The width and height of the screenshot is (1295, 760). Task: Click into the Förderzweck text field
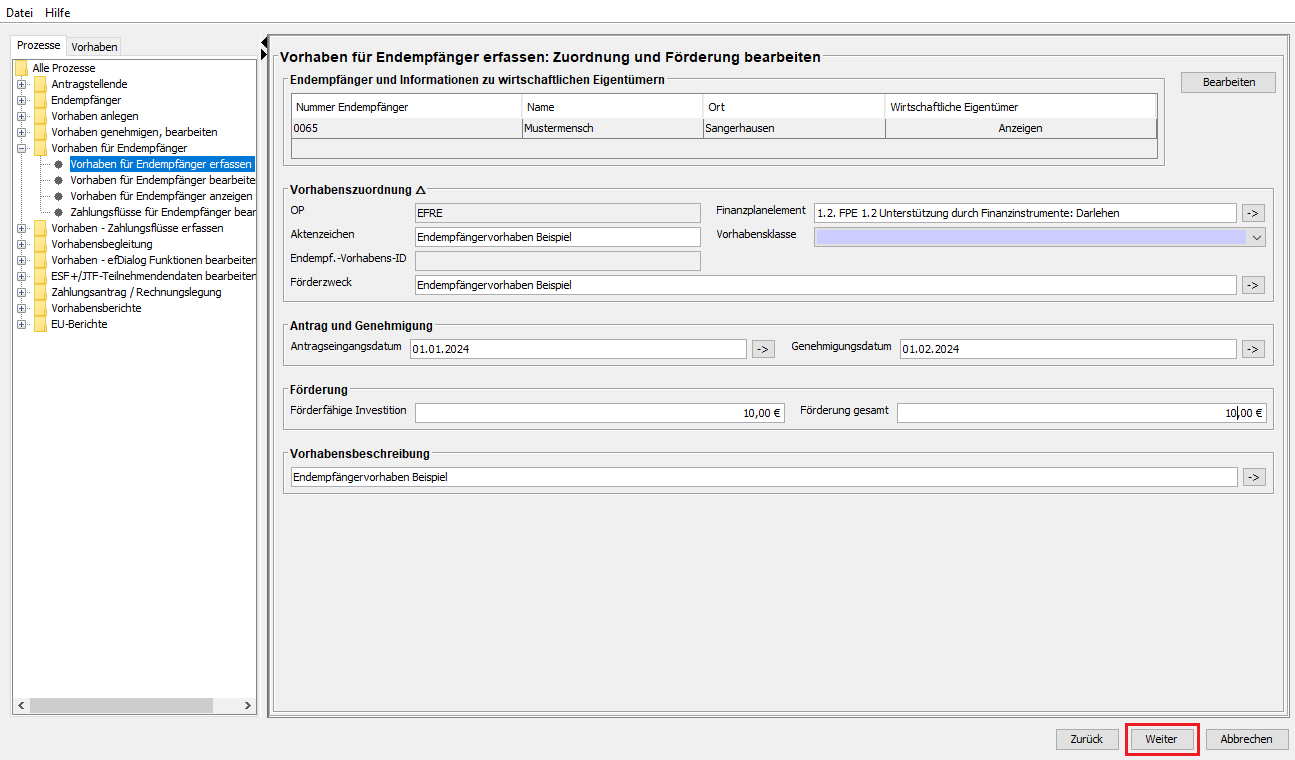826,285
